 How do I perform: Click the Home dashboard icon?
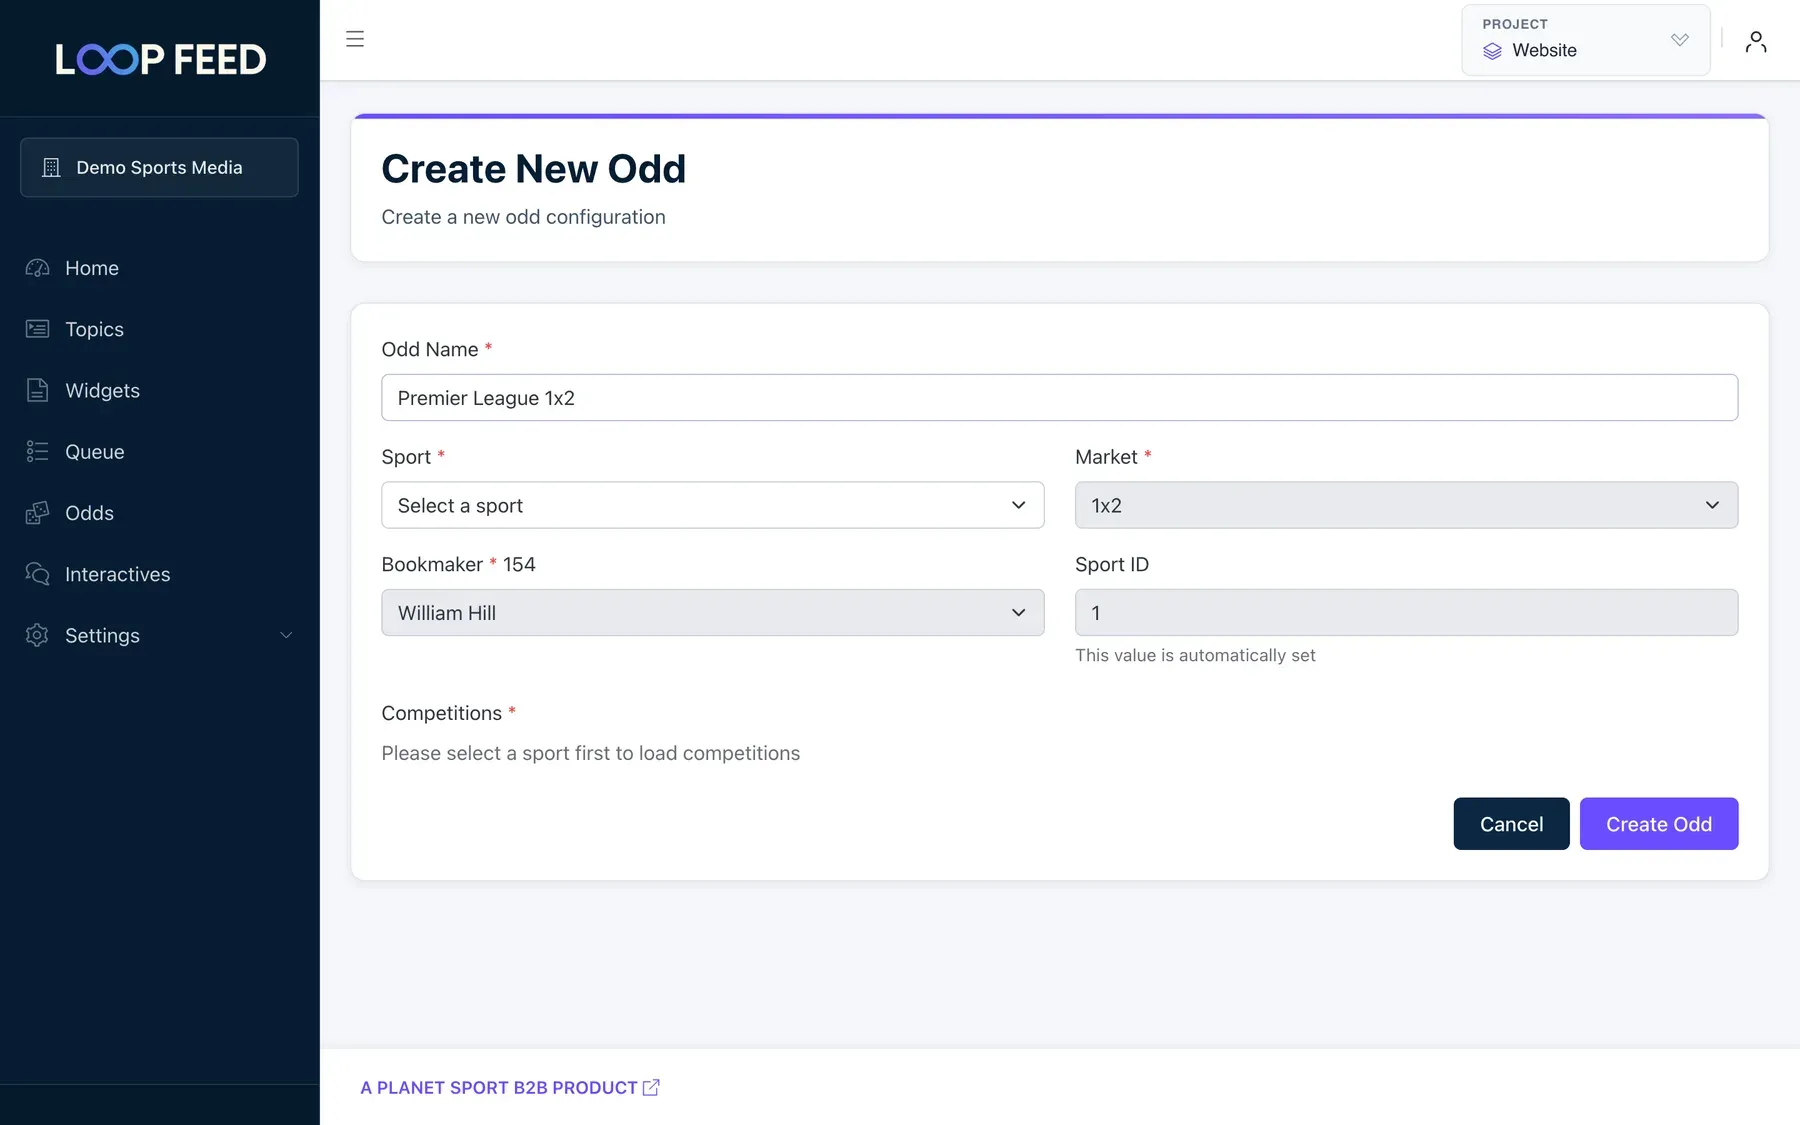pyautogui.click(x=37, y=268)
